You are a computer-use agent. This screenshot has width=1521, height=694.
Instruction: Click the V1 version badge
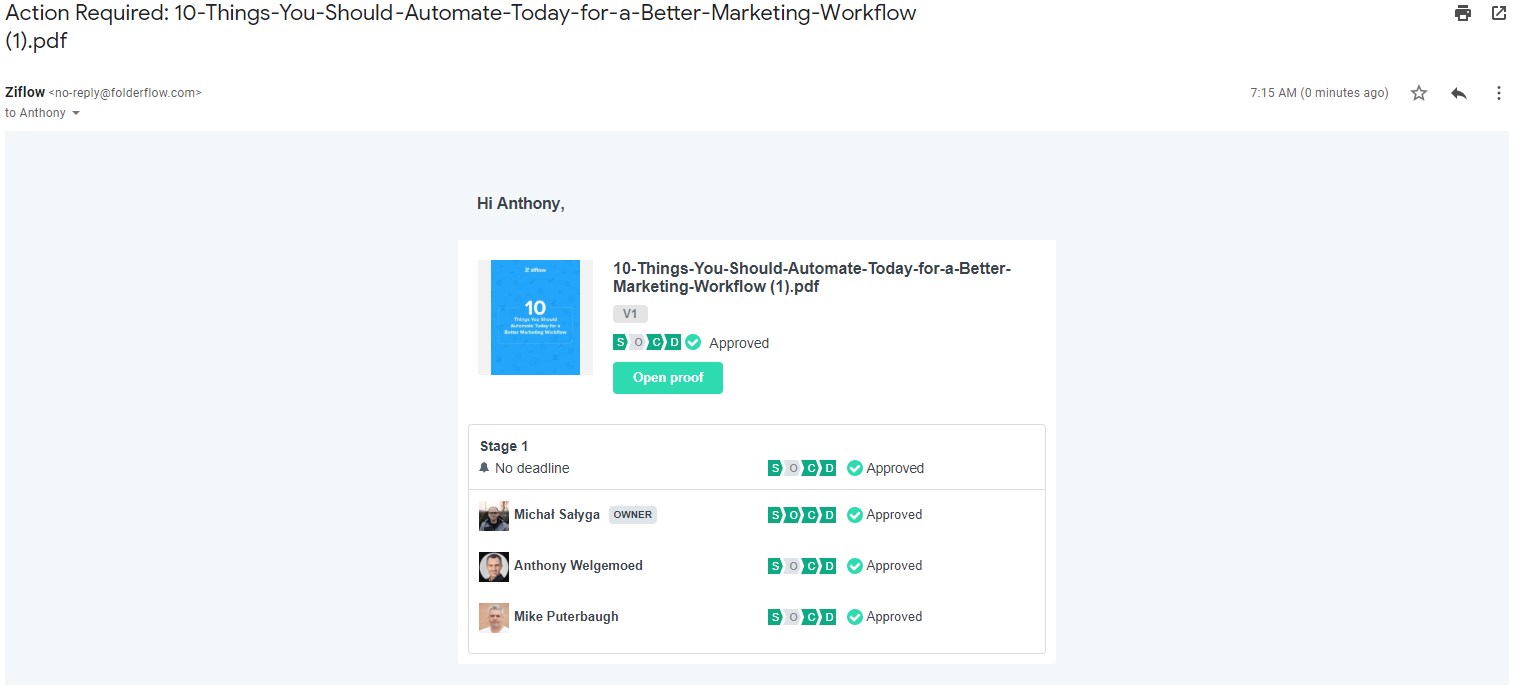pyautogui.click(x=630, y=314)
